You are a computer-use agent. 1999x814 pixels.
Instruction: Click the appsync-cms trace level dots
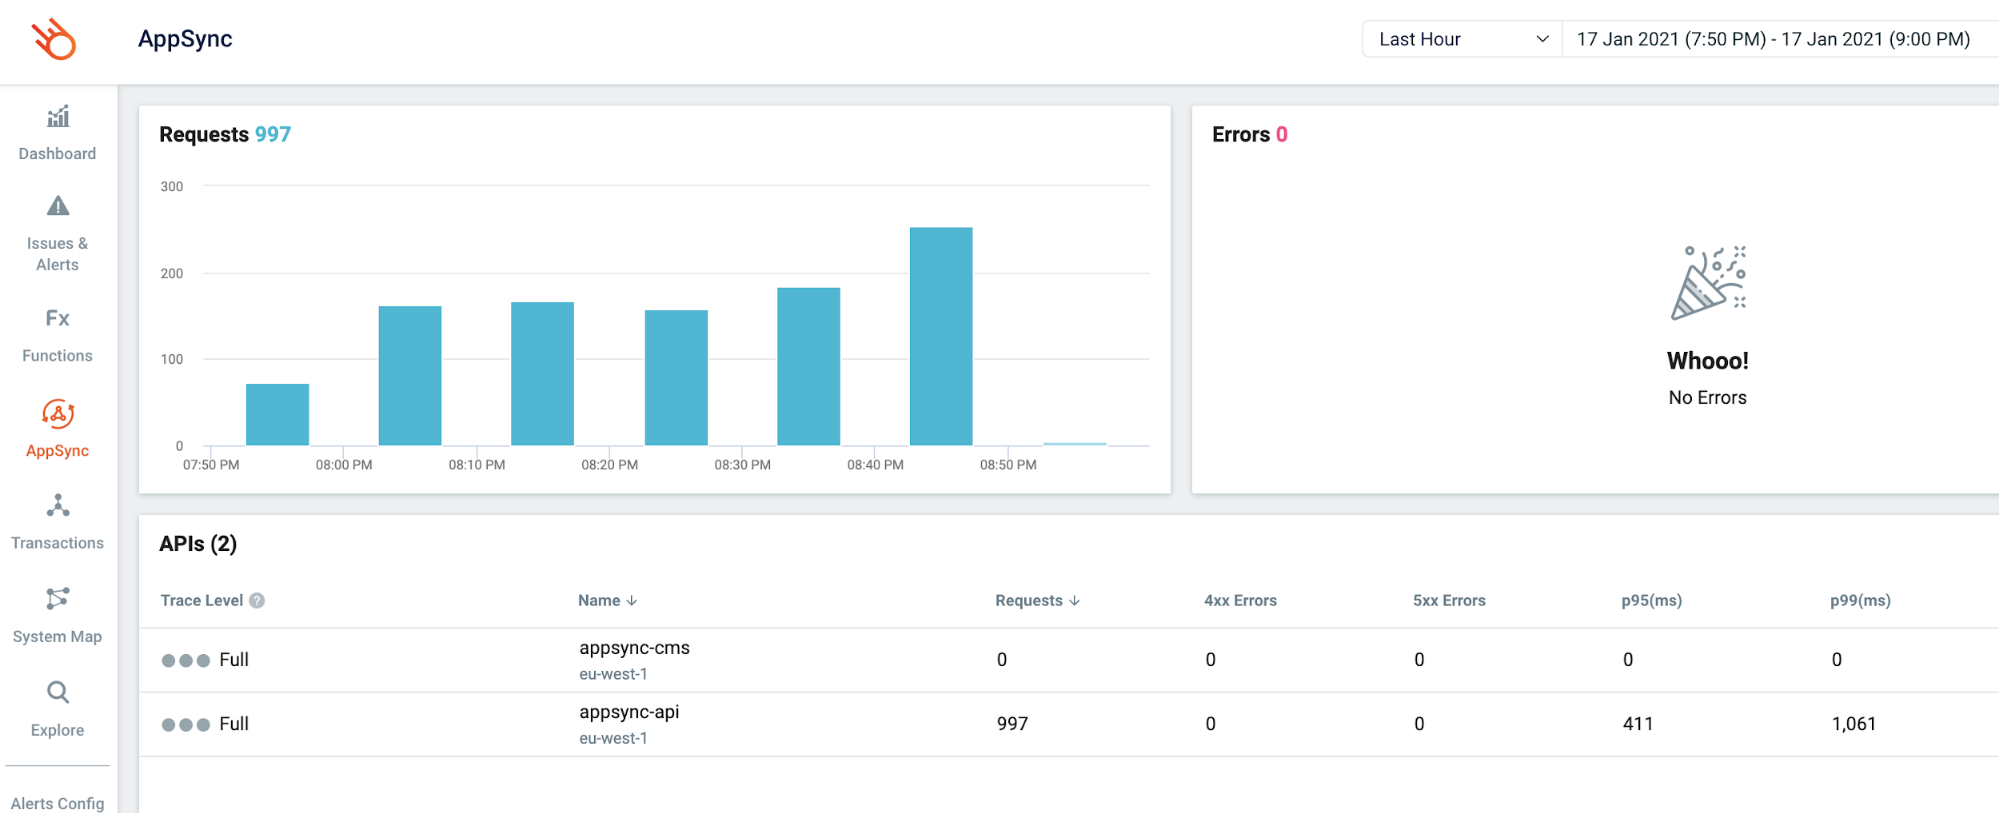(186, 660)
